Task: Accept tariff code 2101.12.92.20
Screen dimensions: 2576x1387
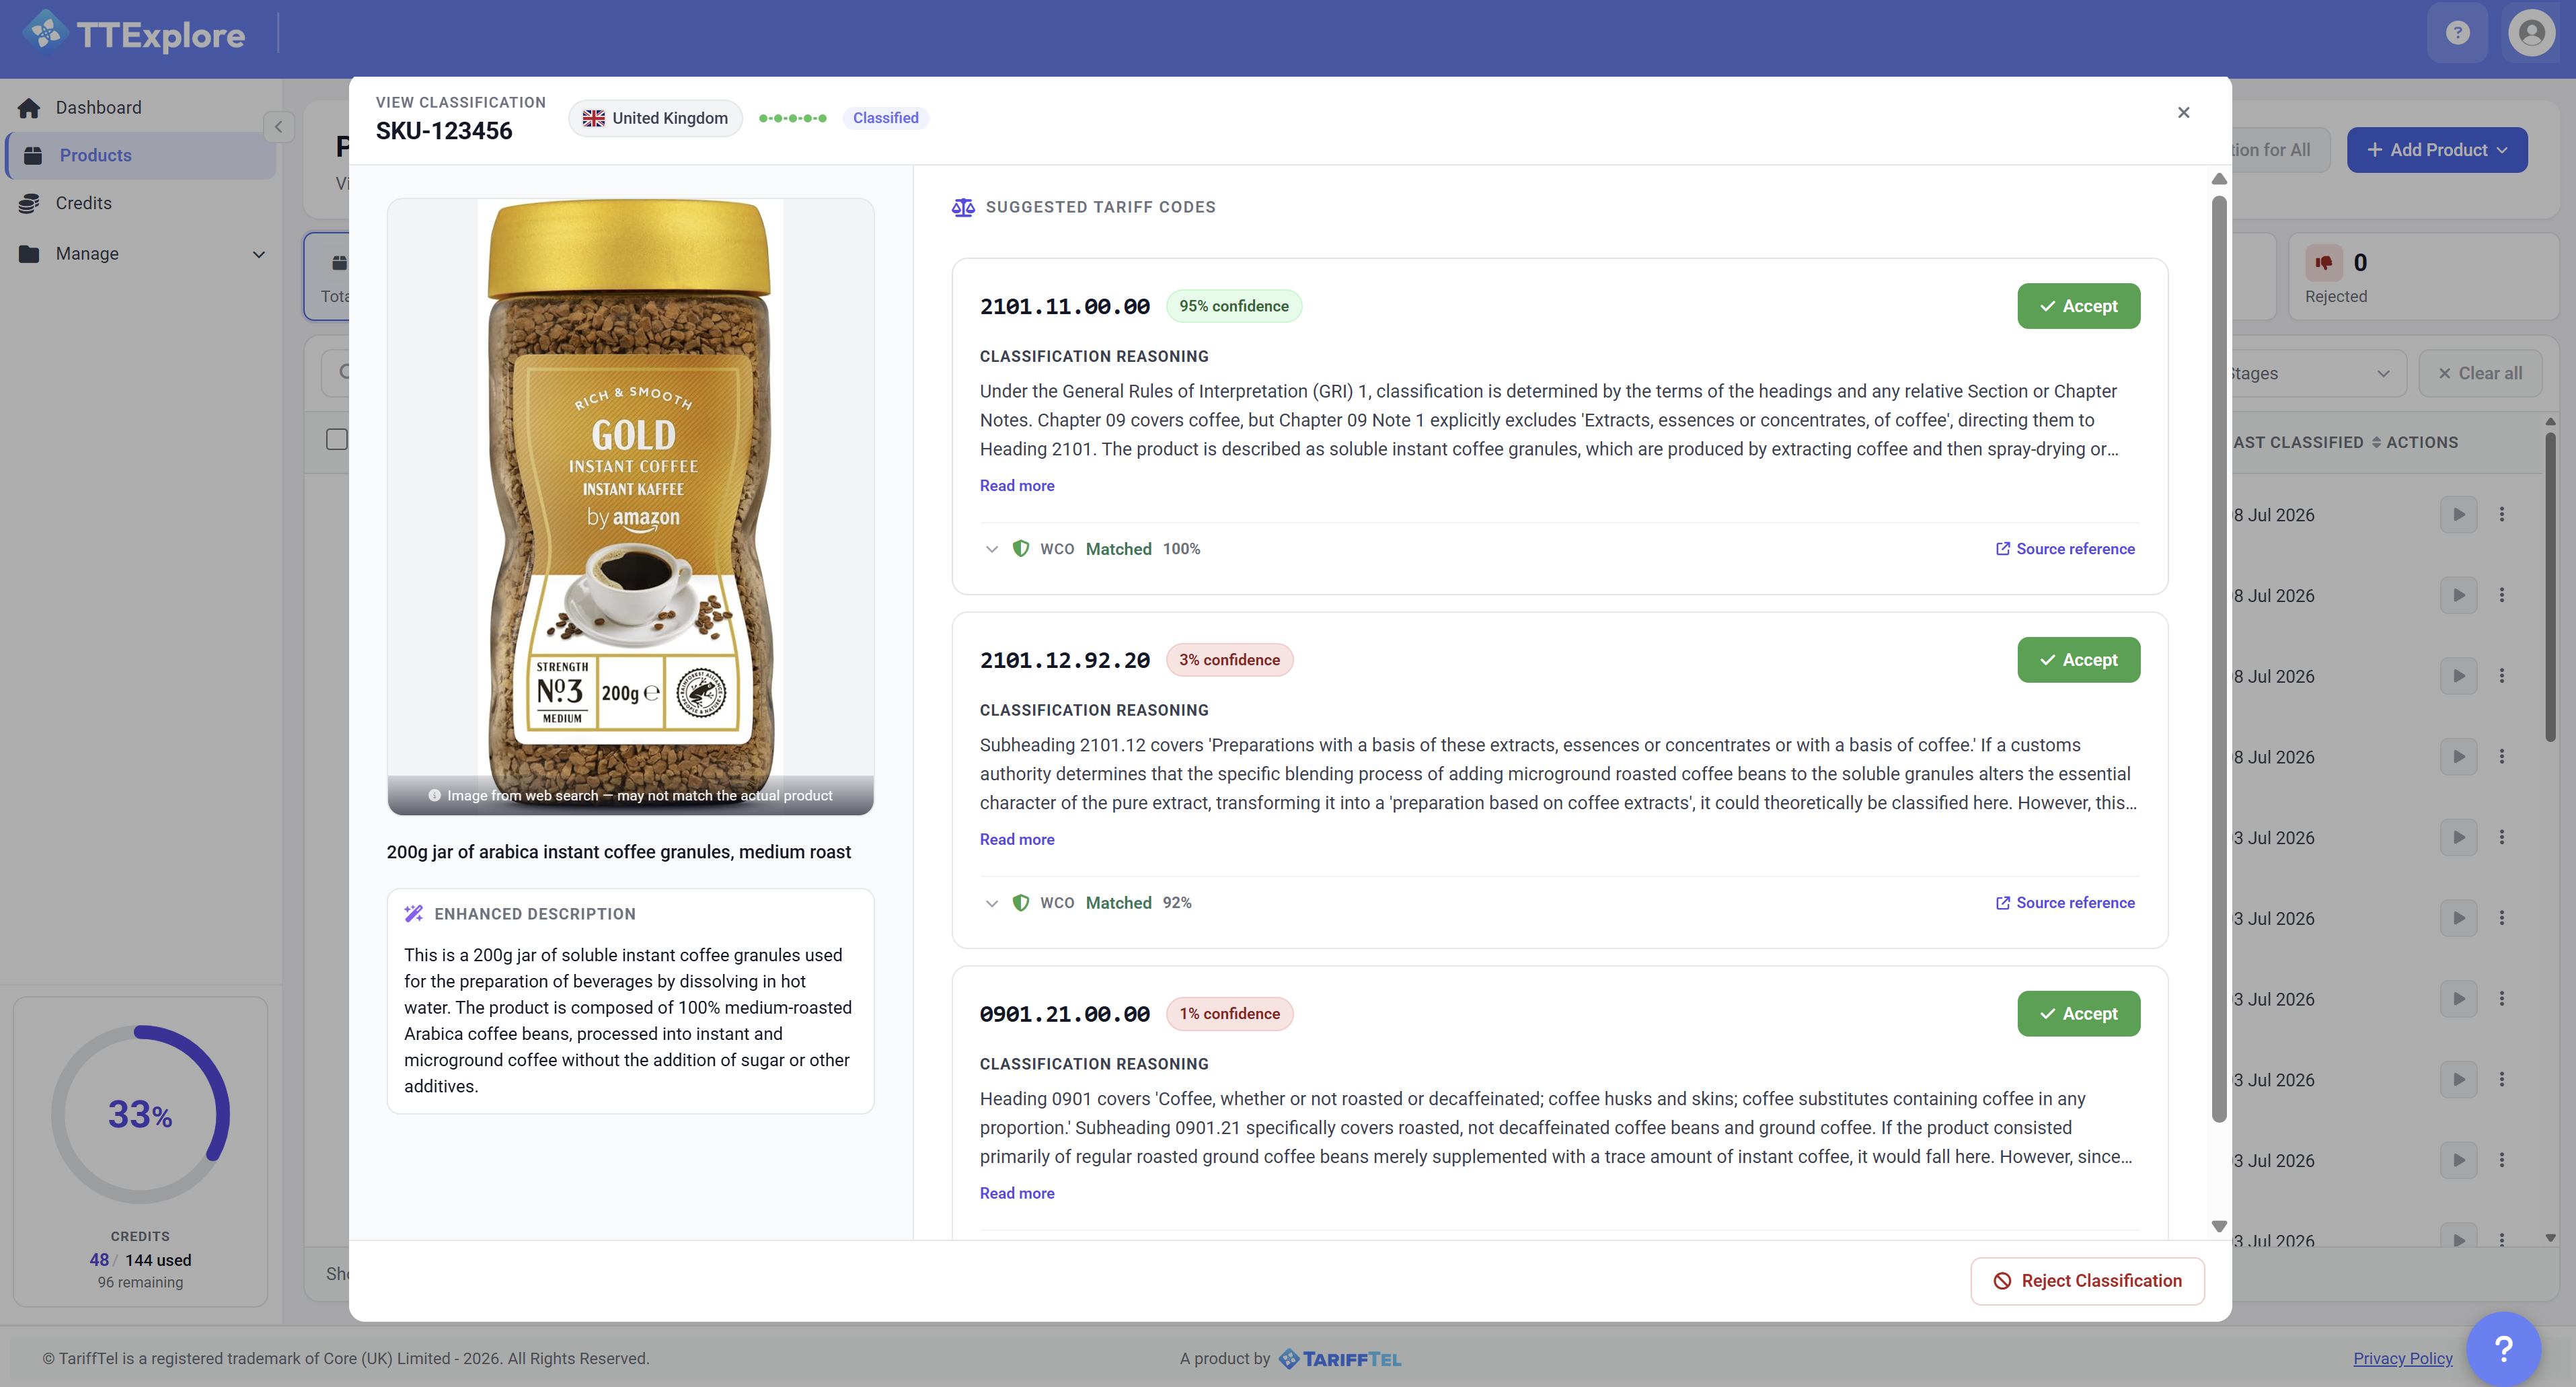Action: (x=2078, y=660)
